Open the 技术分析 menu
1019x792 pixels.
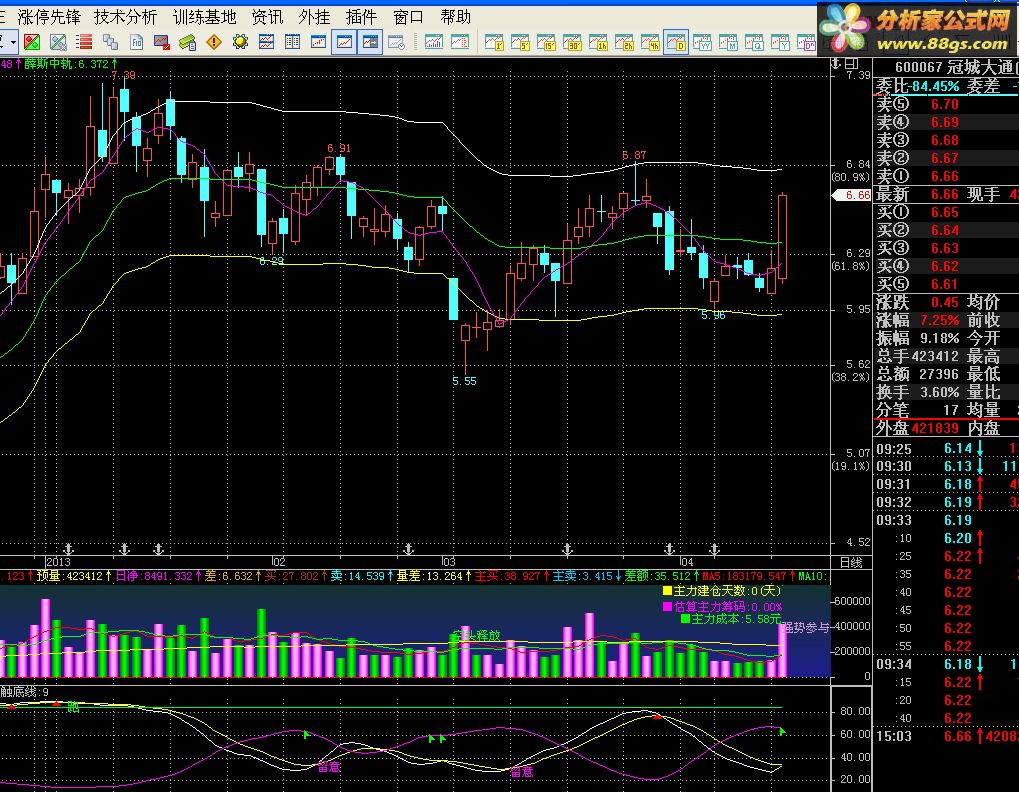125,17
